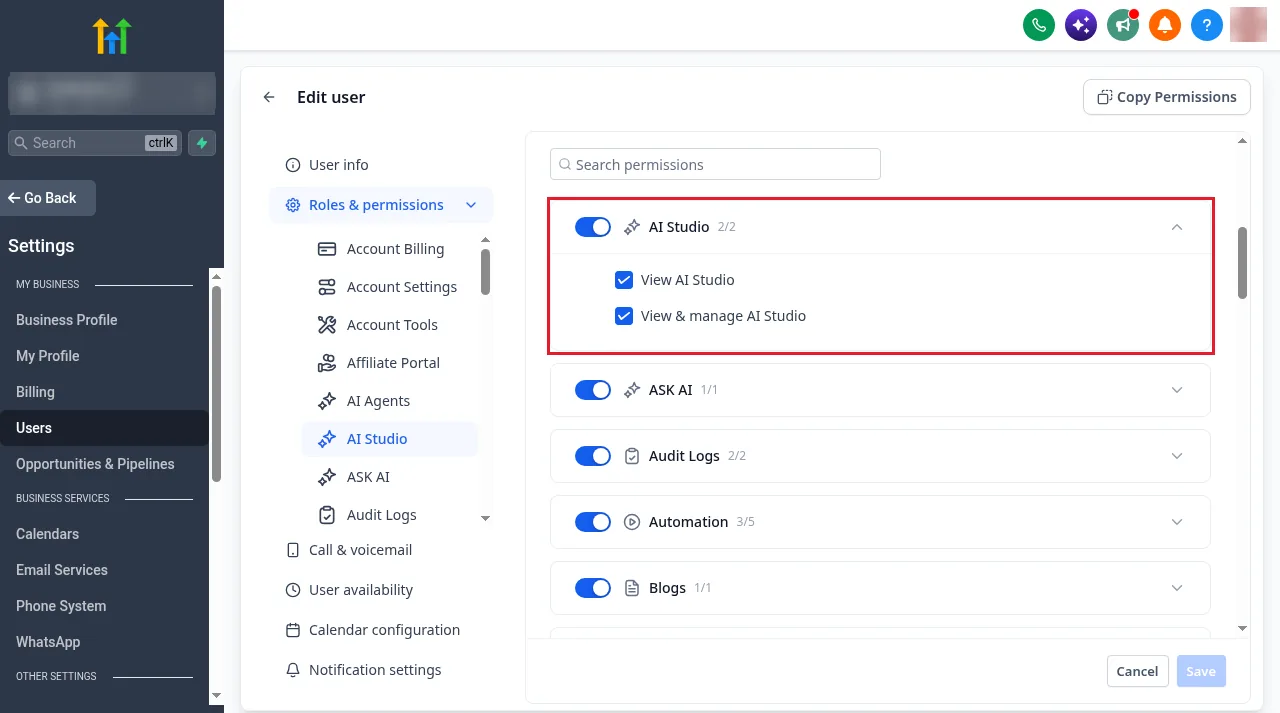Open Business Profile settings
This screenshot has height=713, width=1280.
[67, 320]
